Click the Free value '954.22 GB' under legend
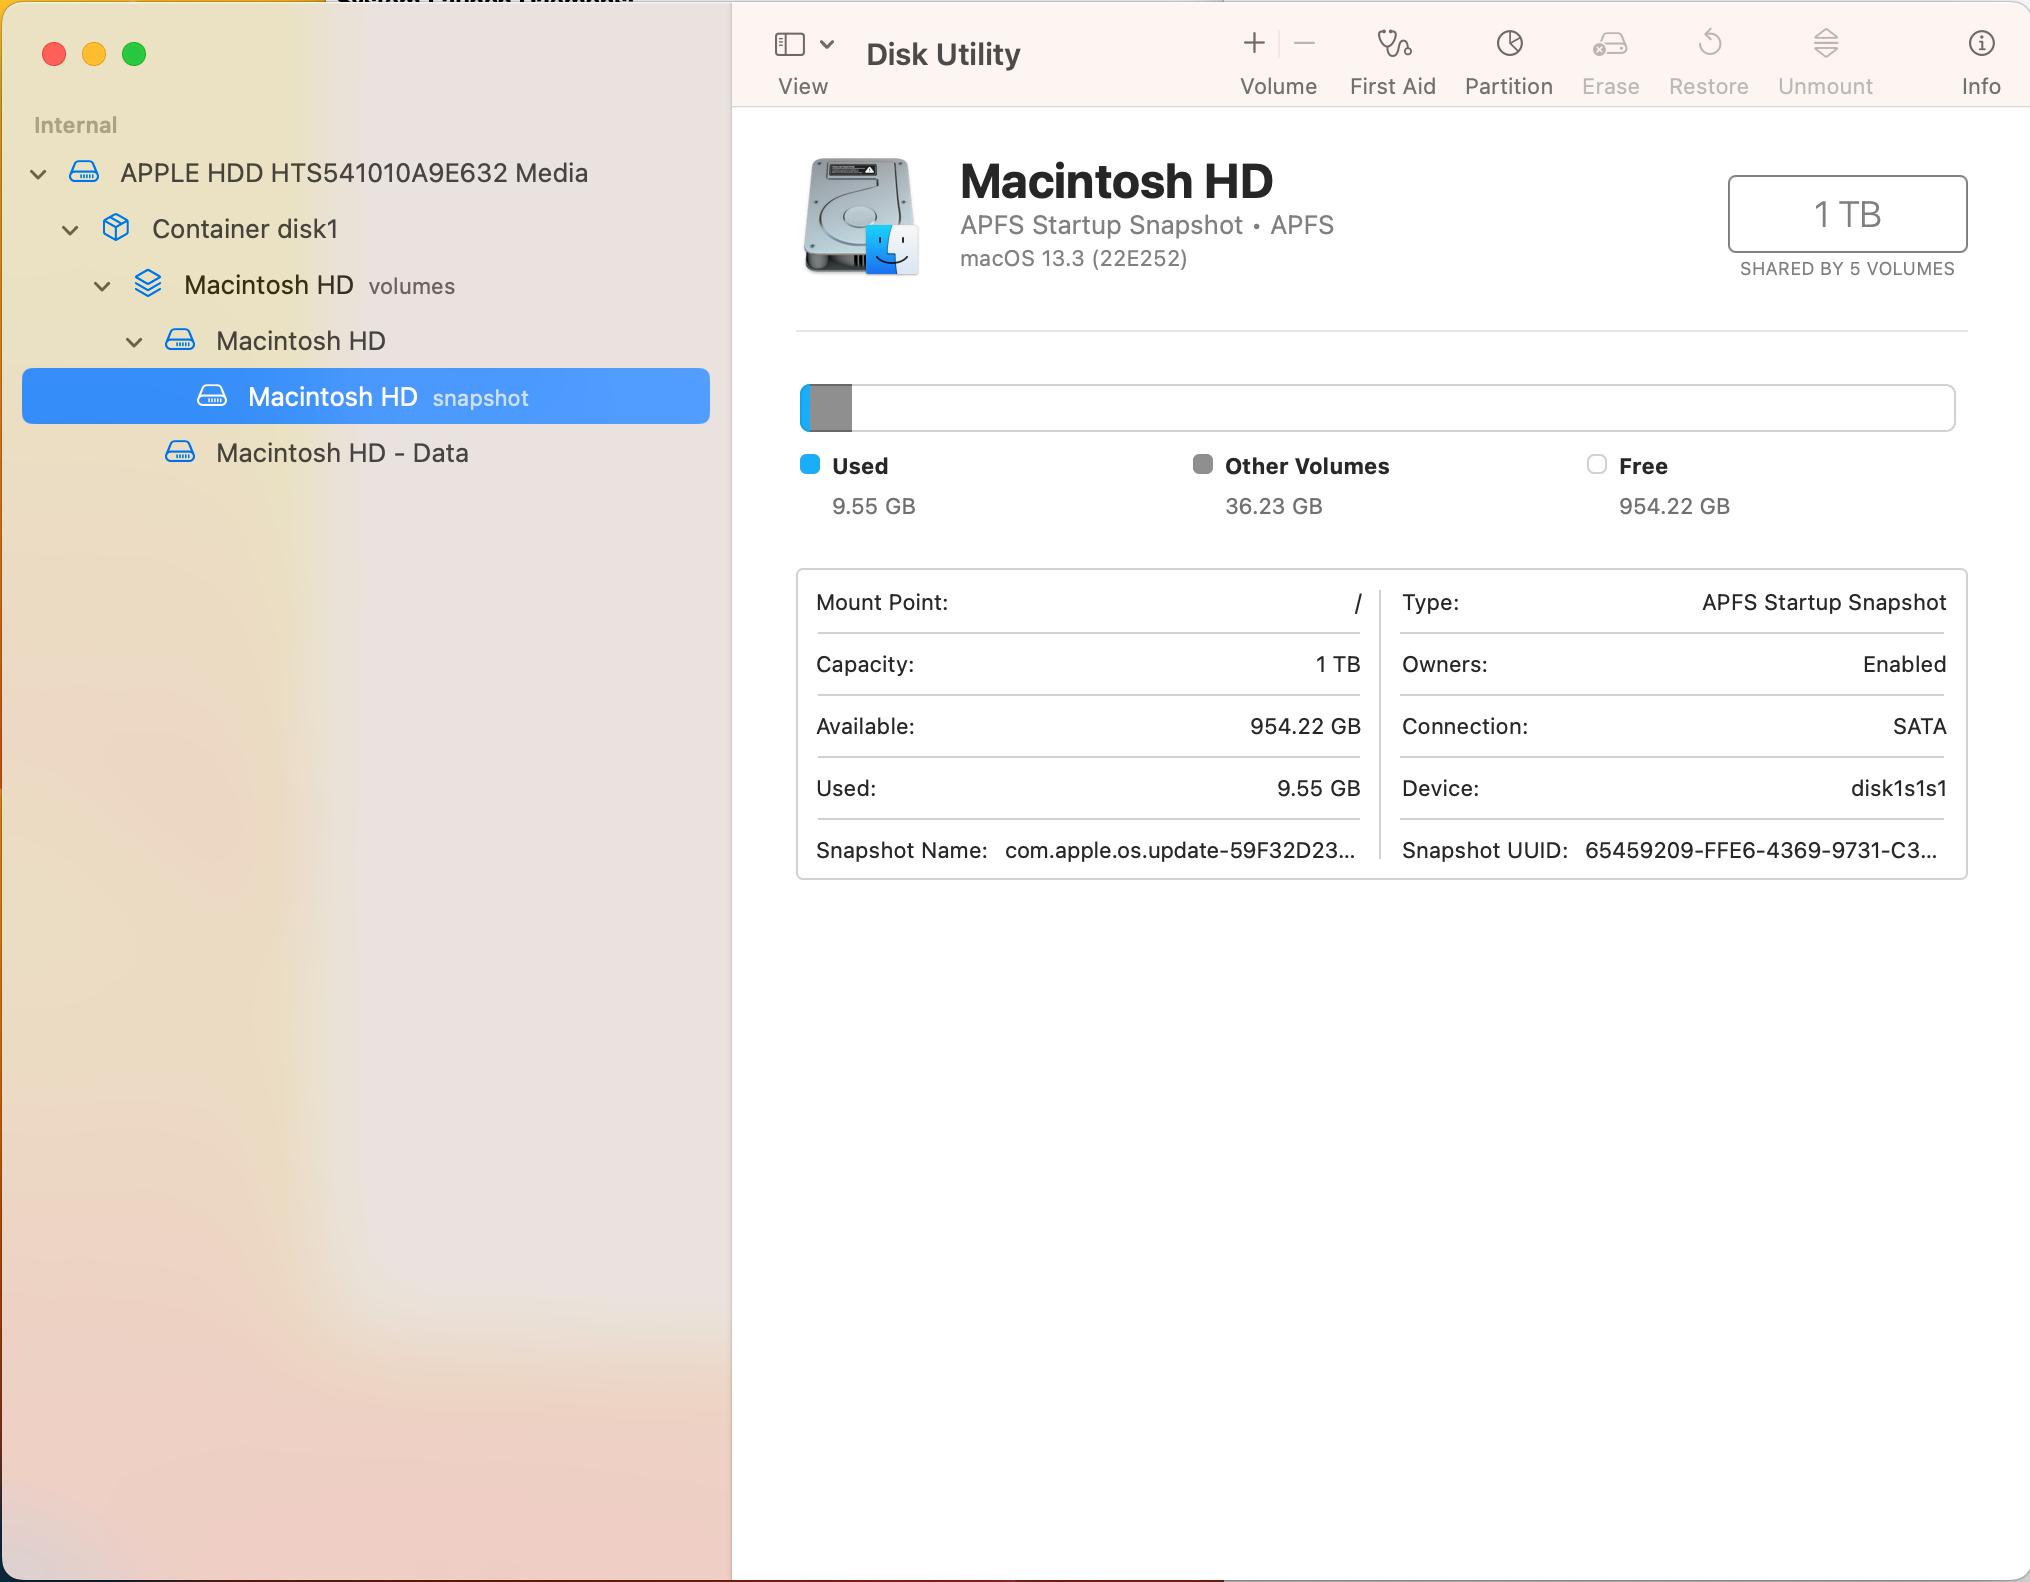The image size is (2030, 1582). point(1675,506)
